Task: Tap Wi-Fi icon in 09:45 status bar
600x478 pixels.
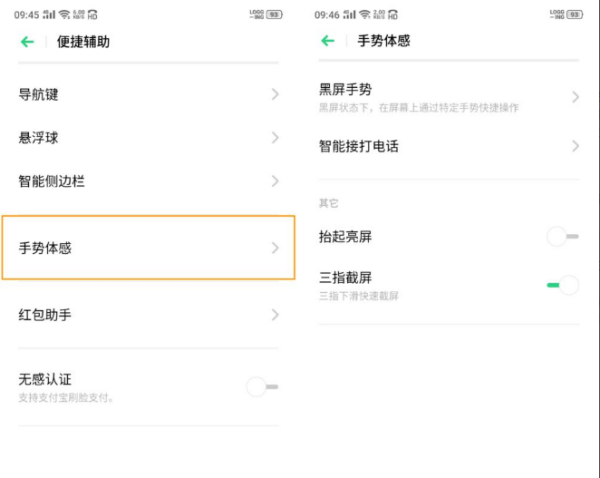Action: click(64, 15)
